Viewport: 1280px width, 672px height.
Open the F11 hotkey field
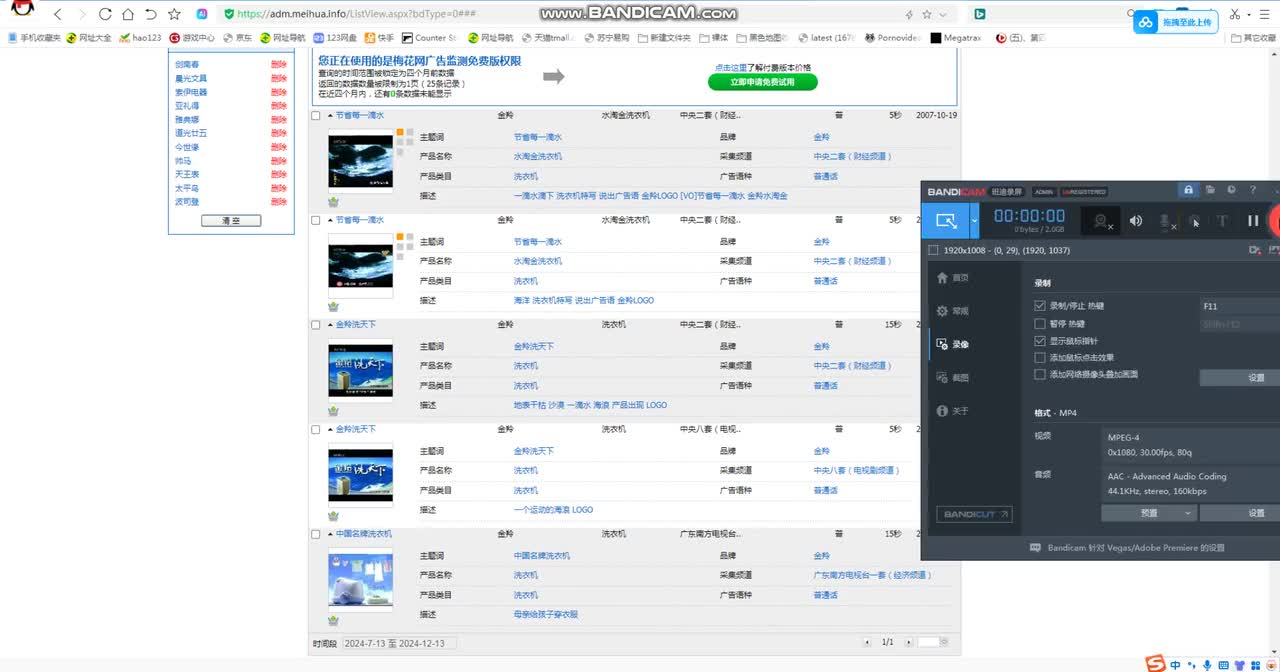pyautogui.click(x=1240, y=306)
